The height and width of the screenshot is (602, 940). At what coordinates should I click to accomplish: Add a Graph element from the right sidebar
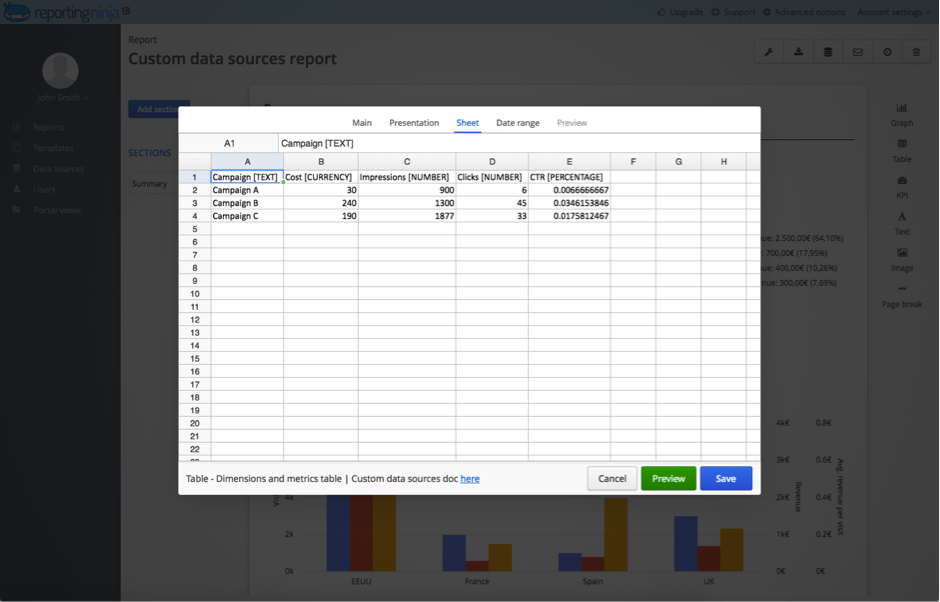tap(902, 113)
